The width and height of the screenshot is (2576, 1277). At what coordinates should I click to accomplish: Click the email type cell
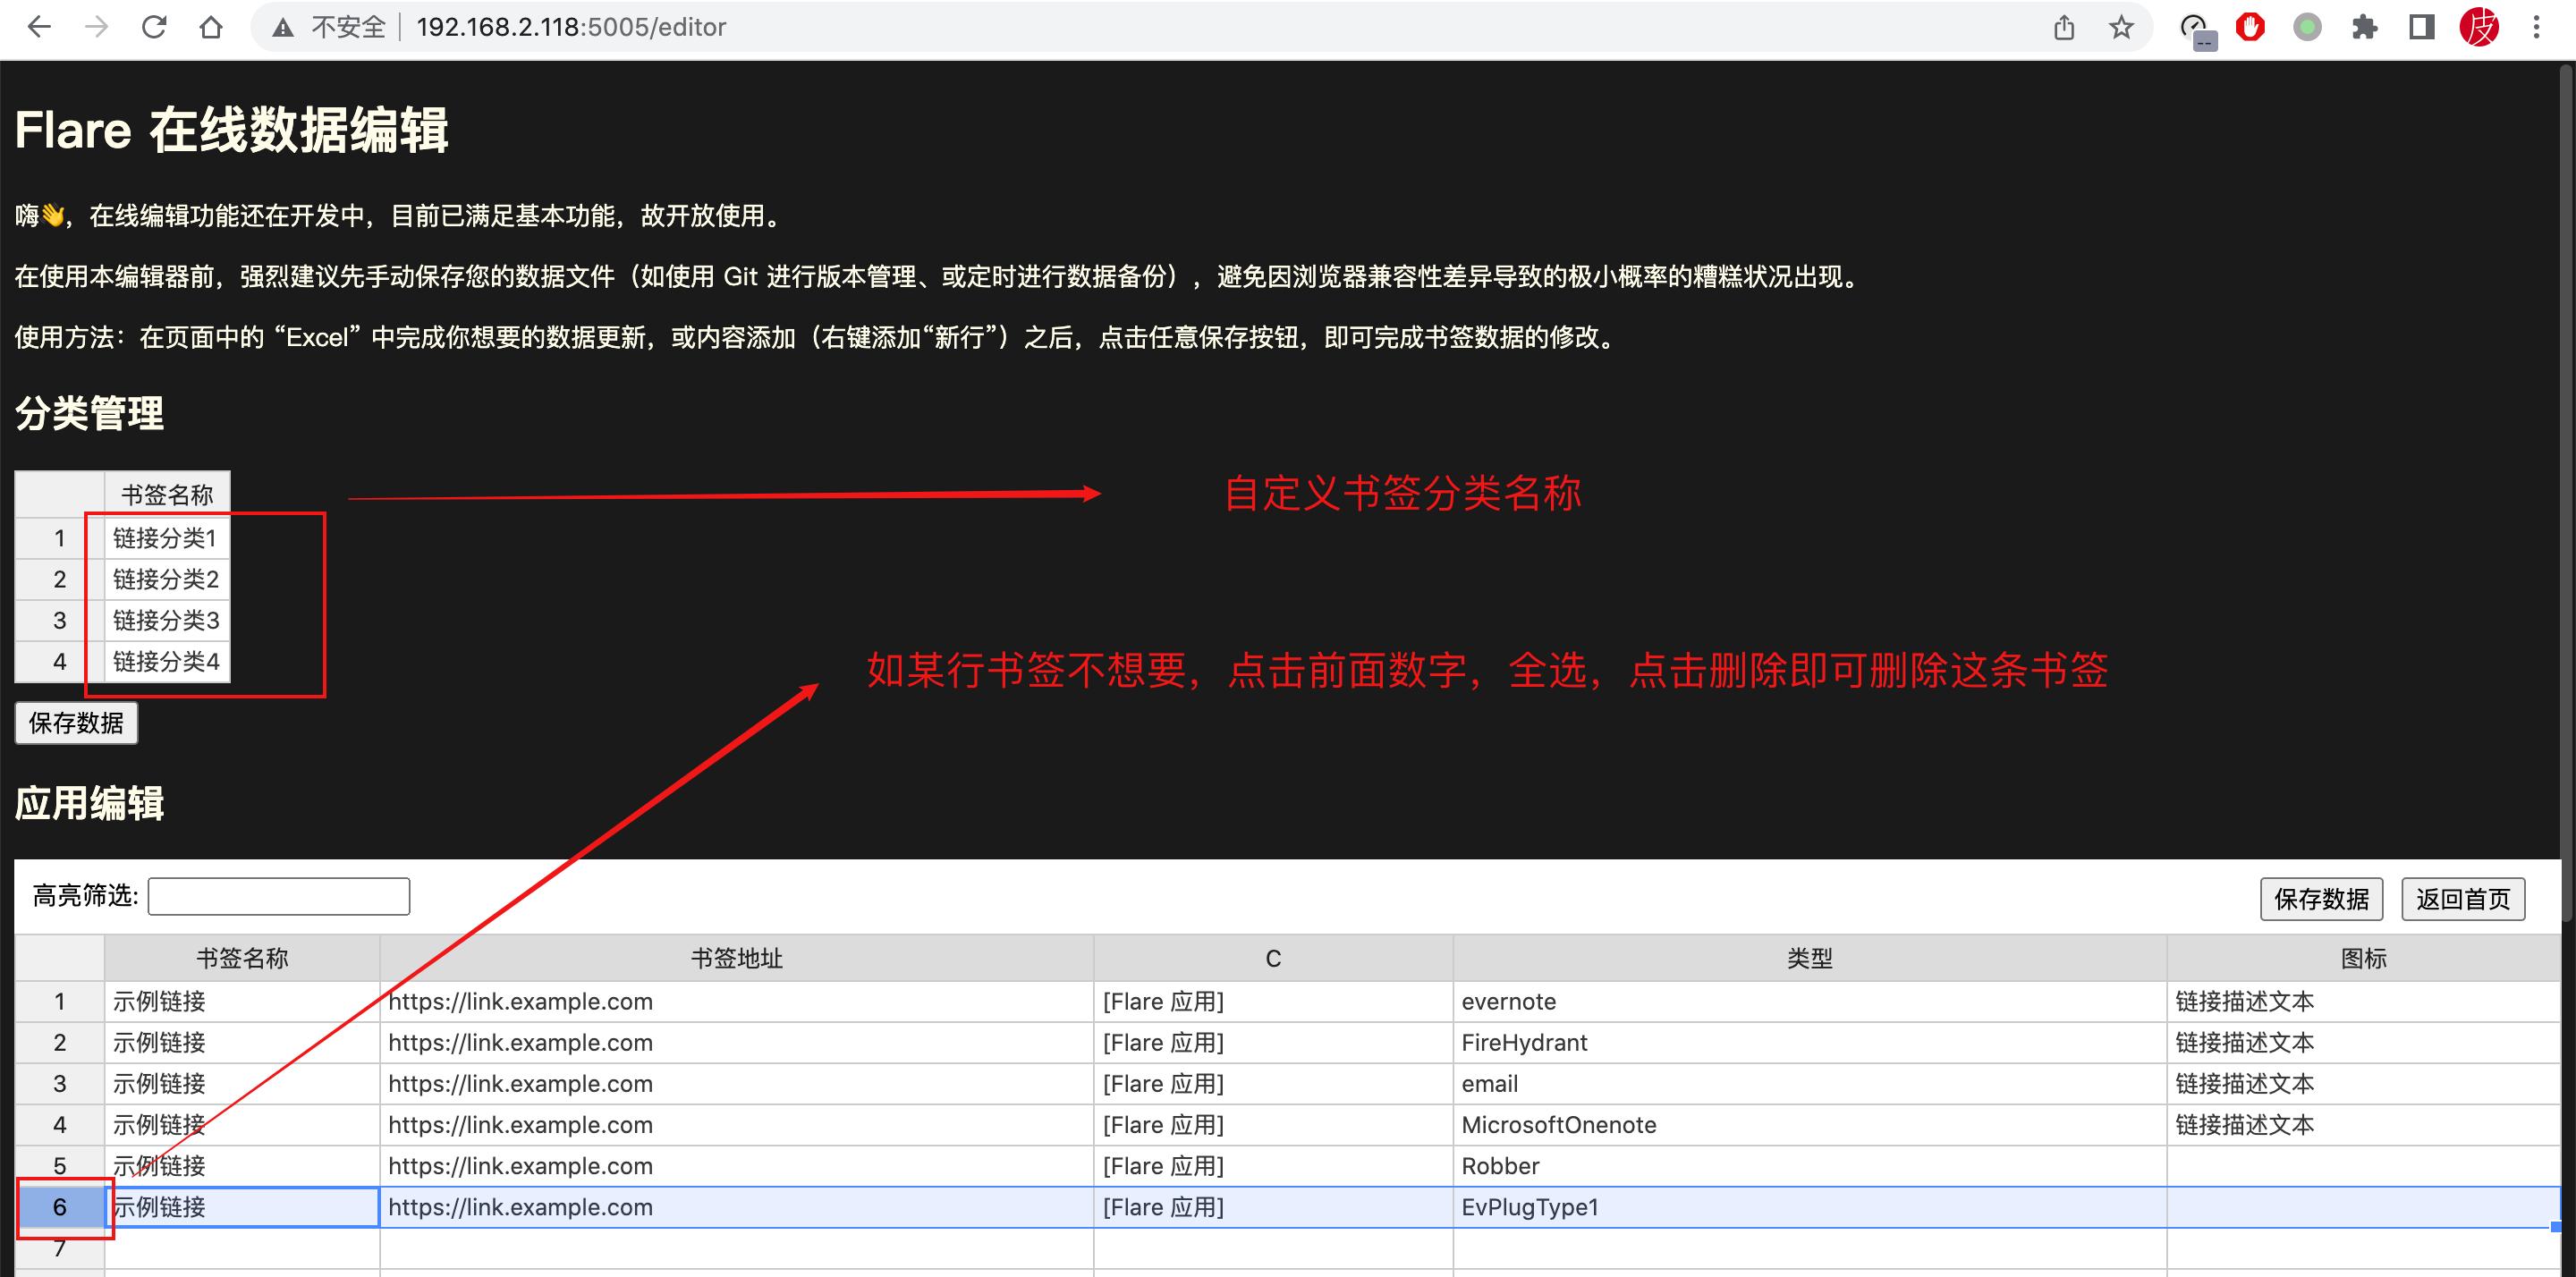tap(1810, 1083)
